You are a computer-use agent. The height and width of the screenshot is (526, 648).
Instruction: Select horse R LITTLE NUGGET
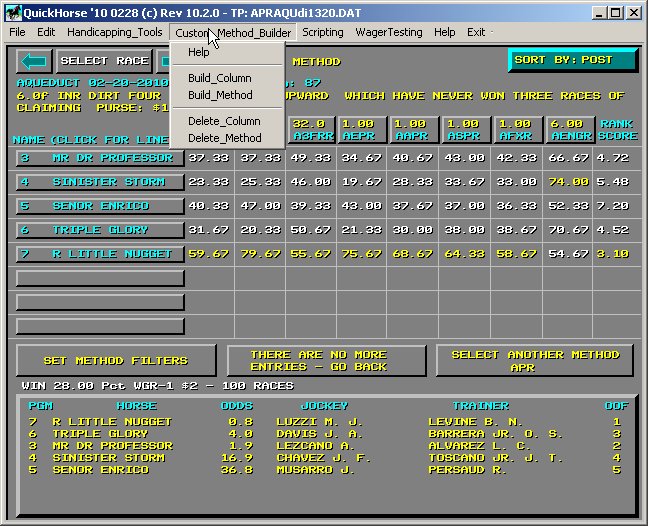[x=100, y=254]
